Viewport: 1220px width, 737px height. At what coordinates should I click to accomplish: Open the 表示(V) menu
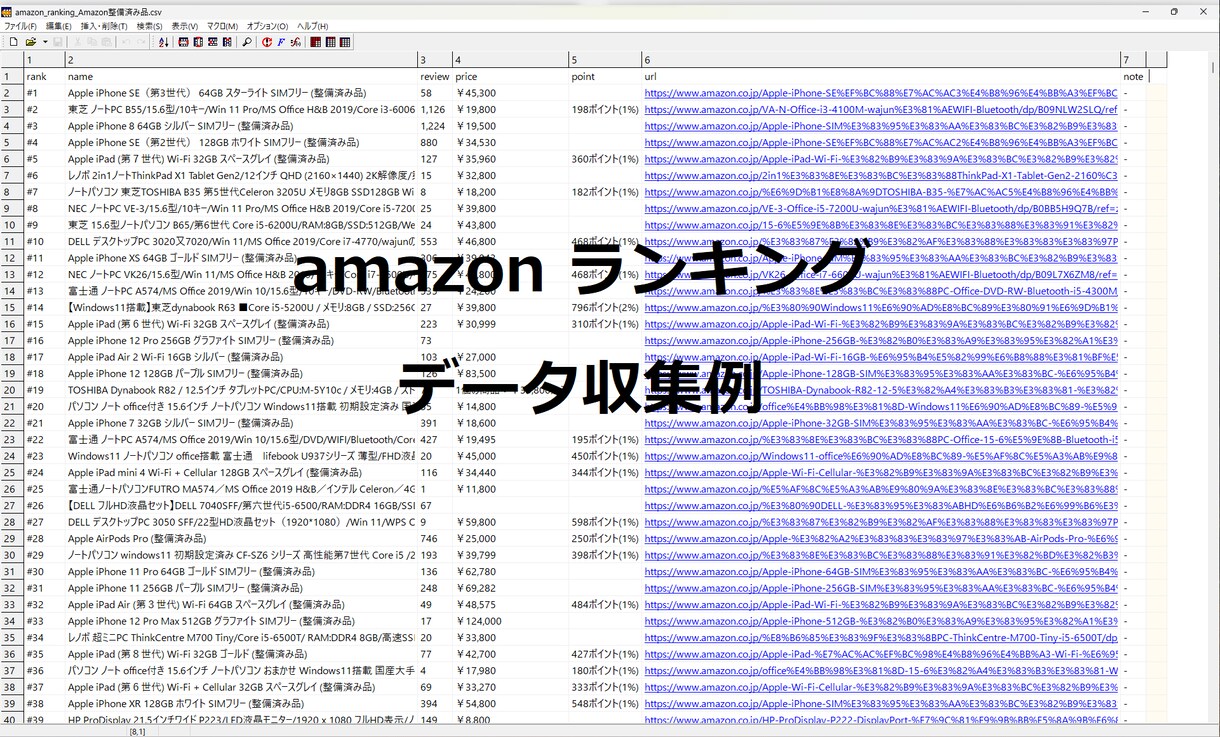click(x=184, y=26)
